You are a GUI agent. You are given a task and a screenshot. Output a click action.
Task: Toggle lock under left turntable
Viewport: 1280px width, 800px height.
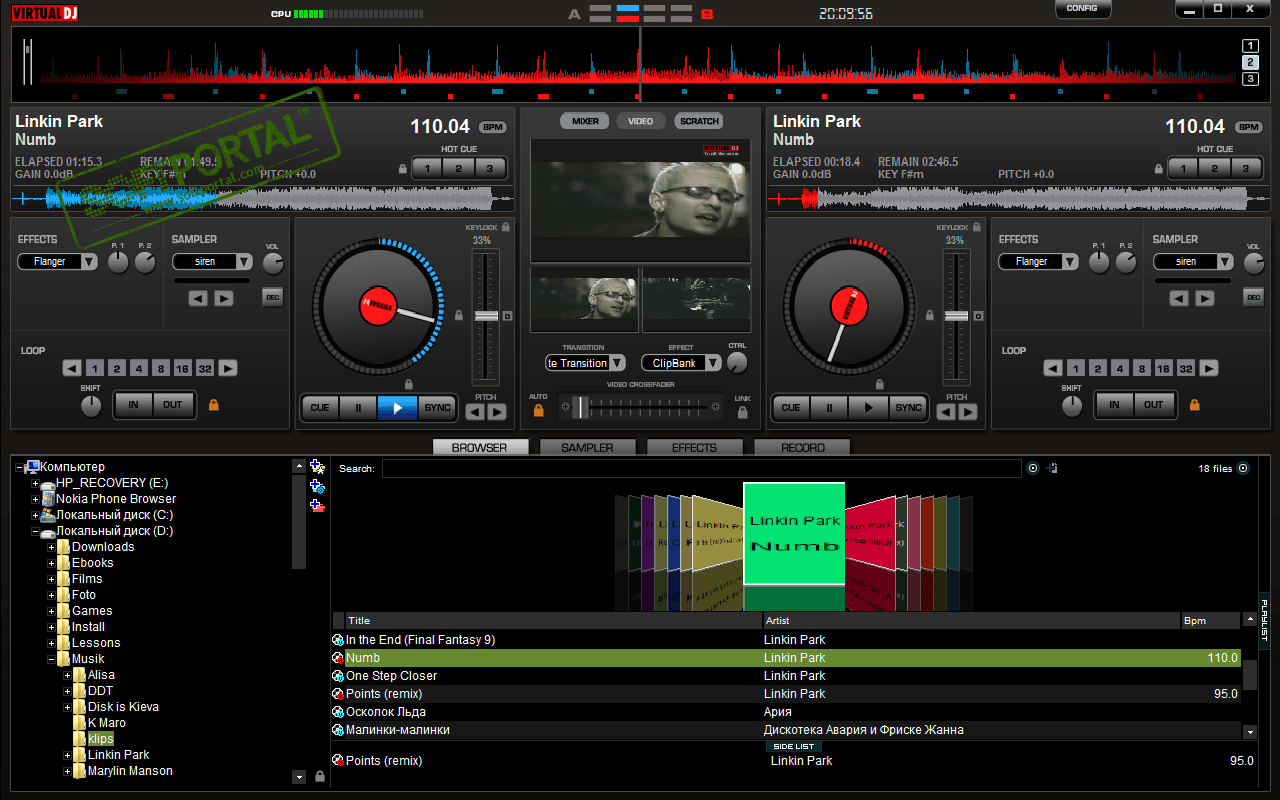(408, 384)
